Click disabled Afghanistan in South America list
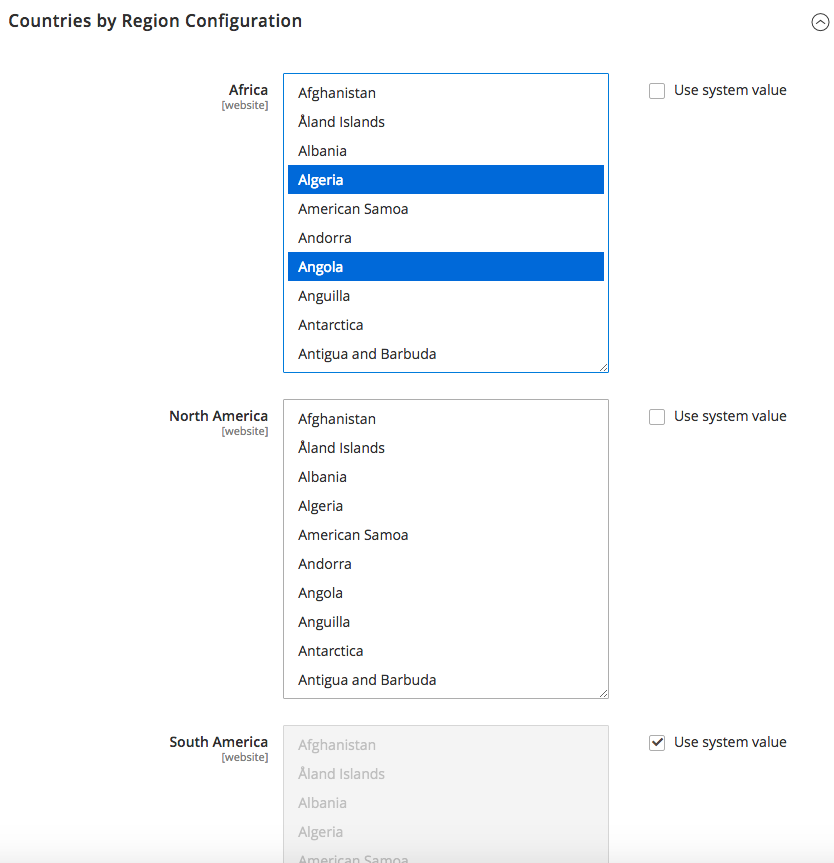Viewport: 834px width, 863px height. pos(445,745)
